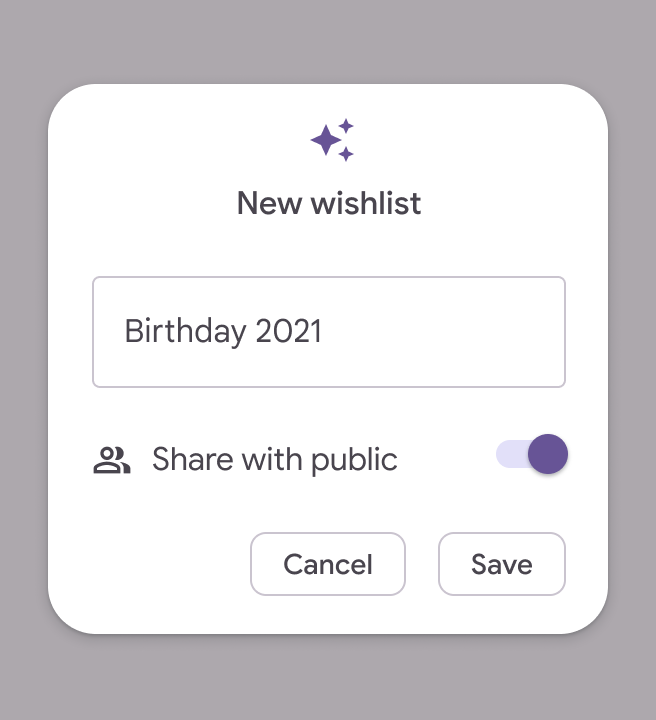This screenshot has height=720, width=656.
Task: Click the "New wishlist" dialog heading
Action: pyautogui.click(x=329, y=204)
